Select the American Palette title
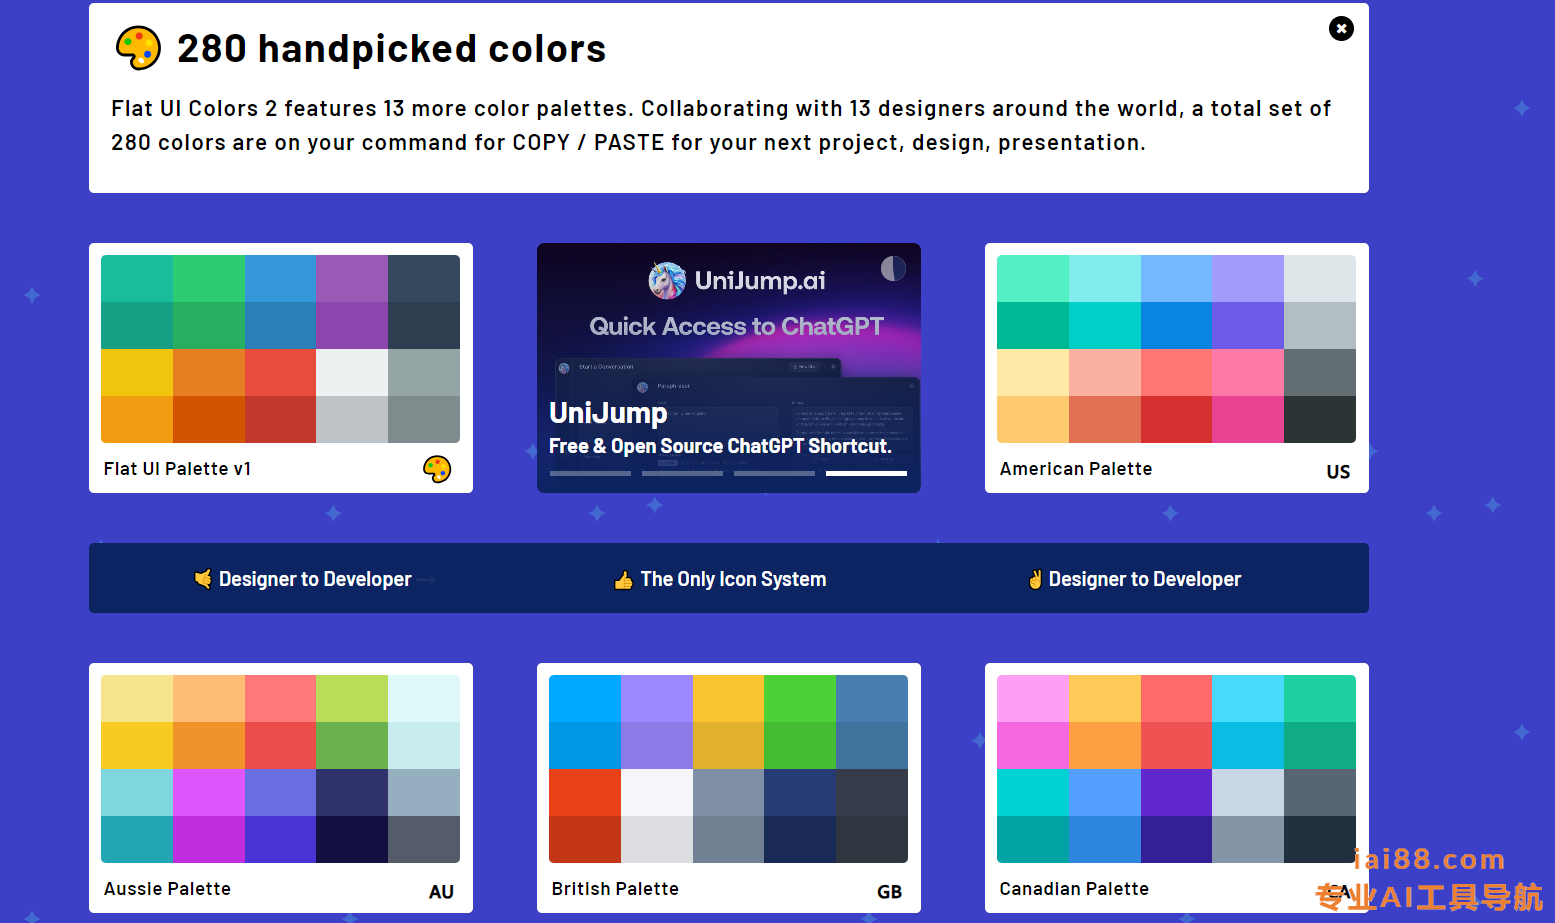This screenshot has width=1555, height=923. pos(1075,469)
